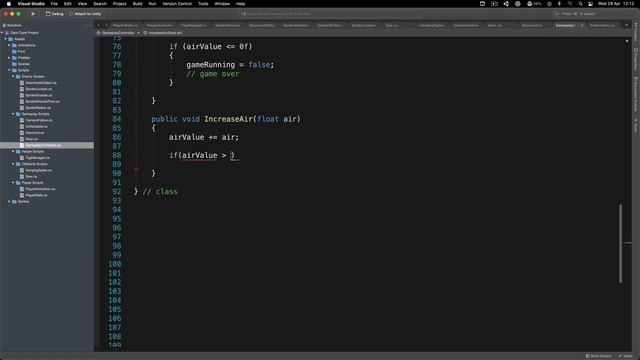
Task: Collapse the Gameplay Scripts folder
Action: 13,114
